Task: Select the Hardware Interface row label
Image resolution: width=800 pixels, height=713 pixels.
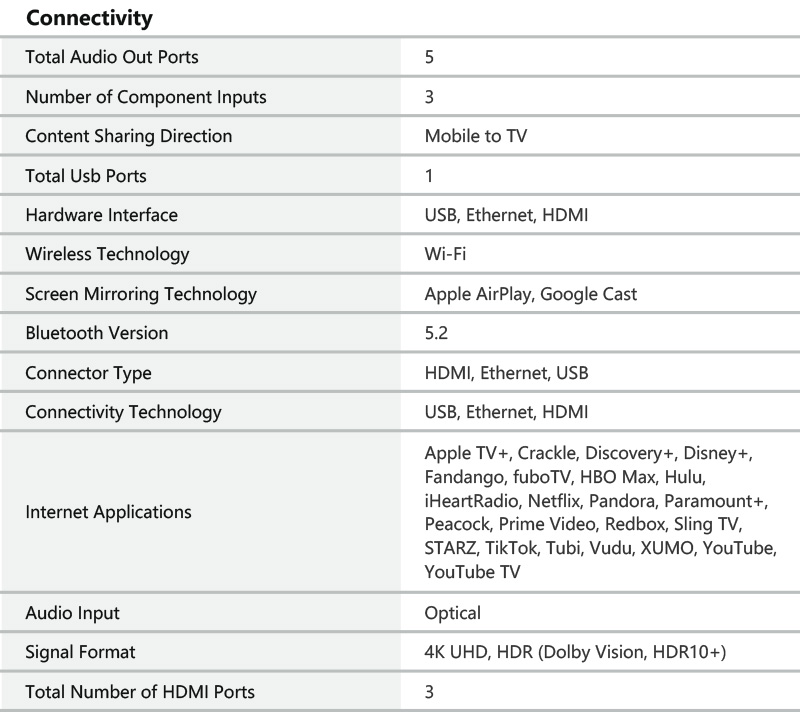Action: click(102, 215)
